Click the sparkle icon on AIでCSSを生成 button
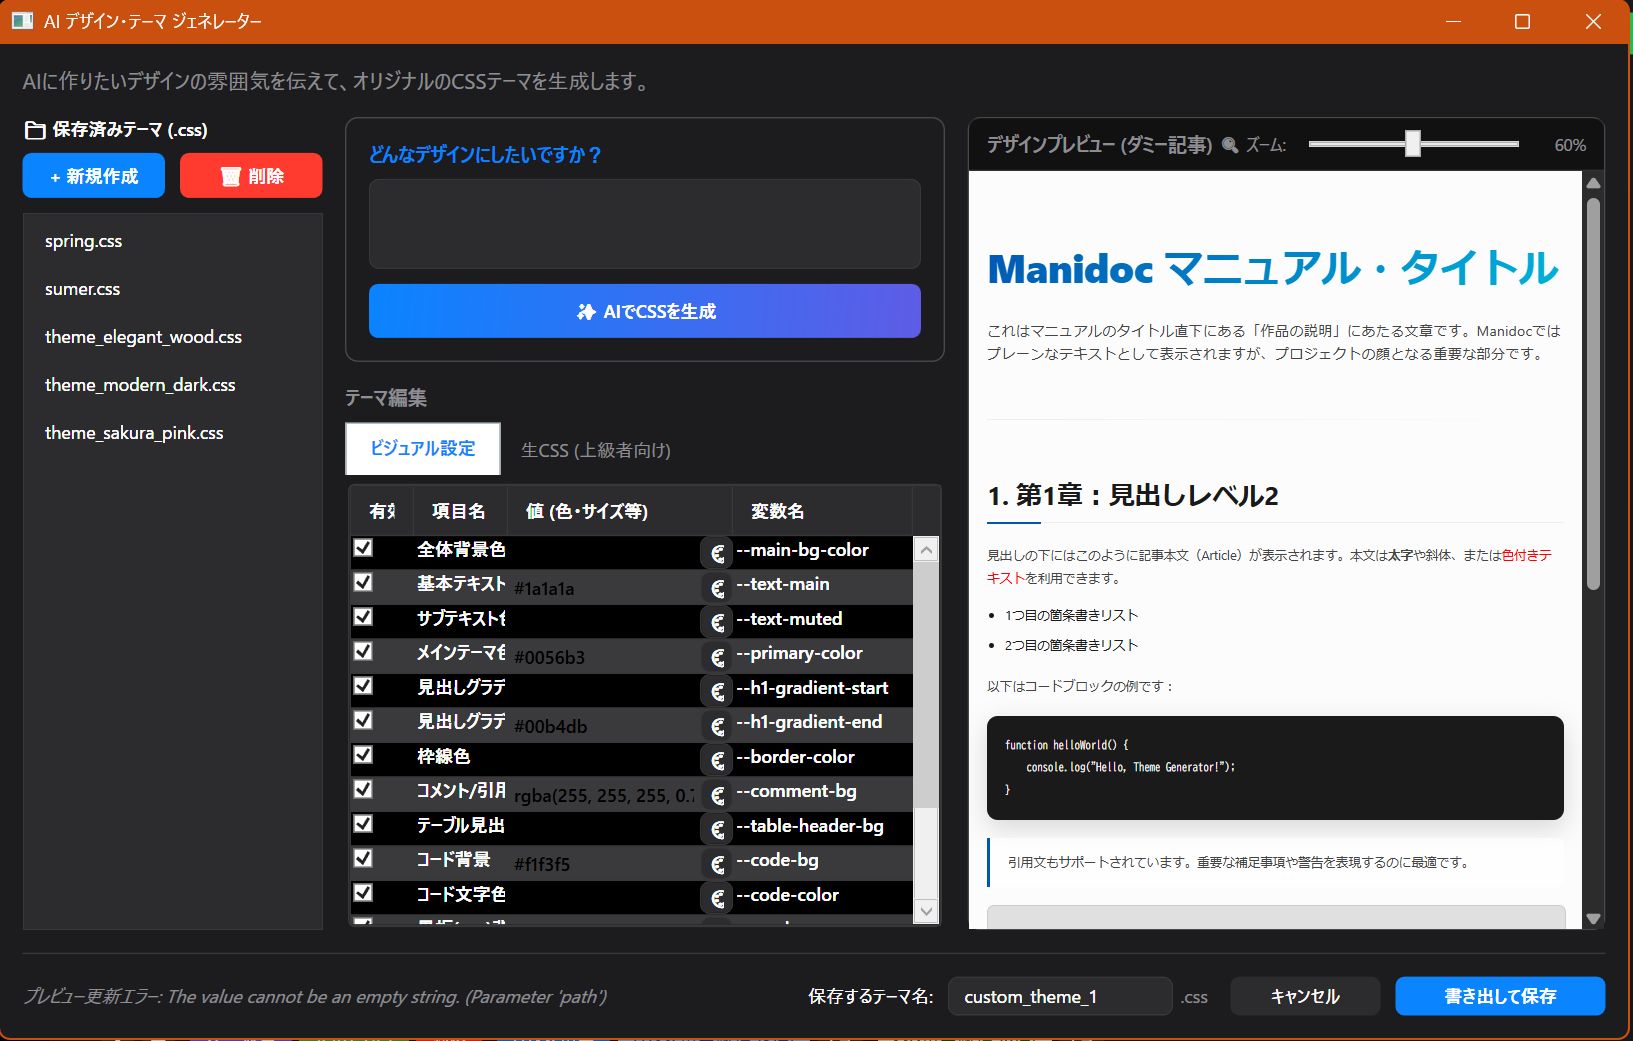Screen dimensions: 1633x1041 pos(586,311)
